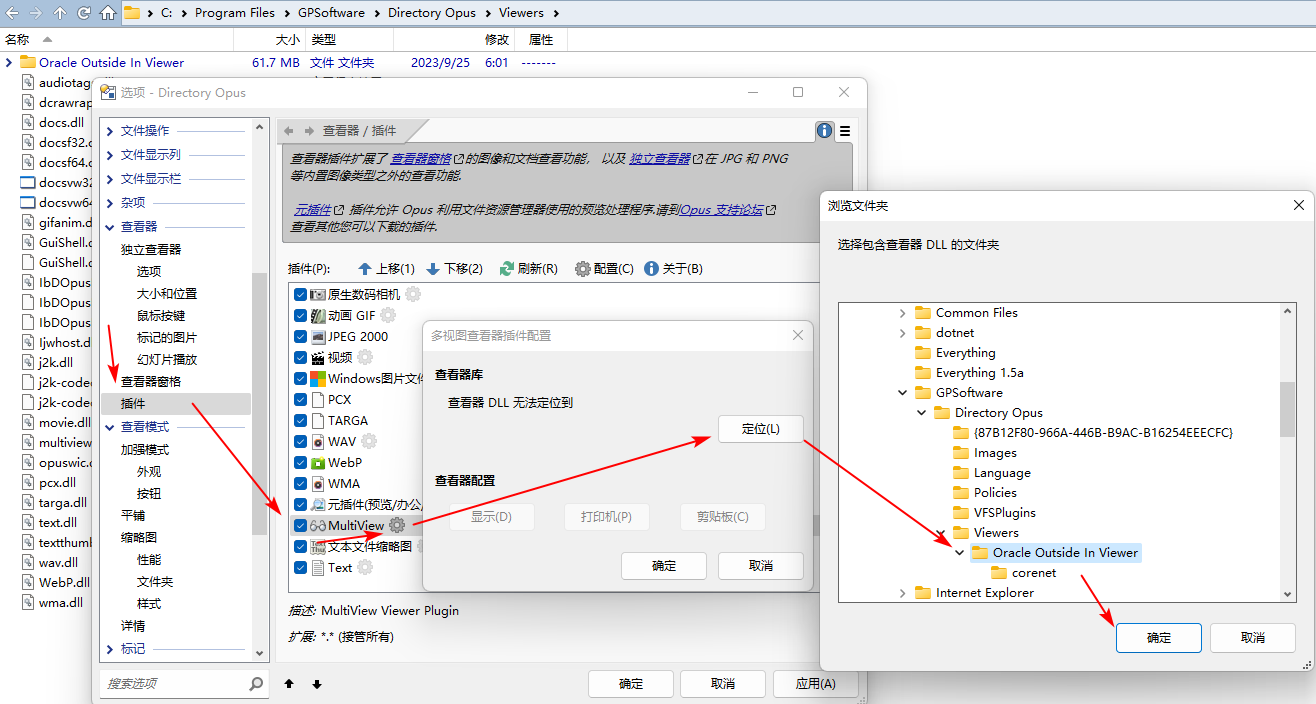This screenshot has height=704, width=1316.
Task: Click 确定 in MultiView config dialog
Action: point(664,566)
